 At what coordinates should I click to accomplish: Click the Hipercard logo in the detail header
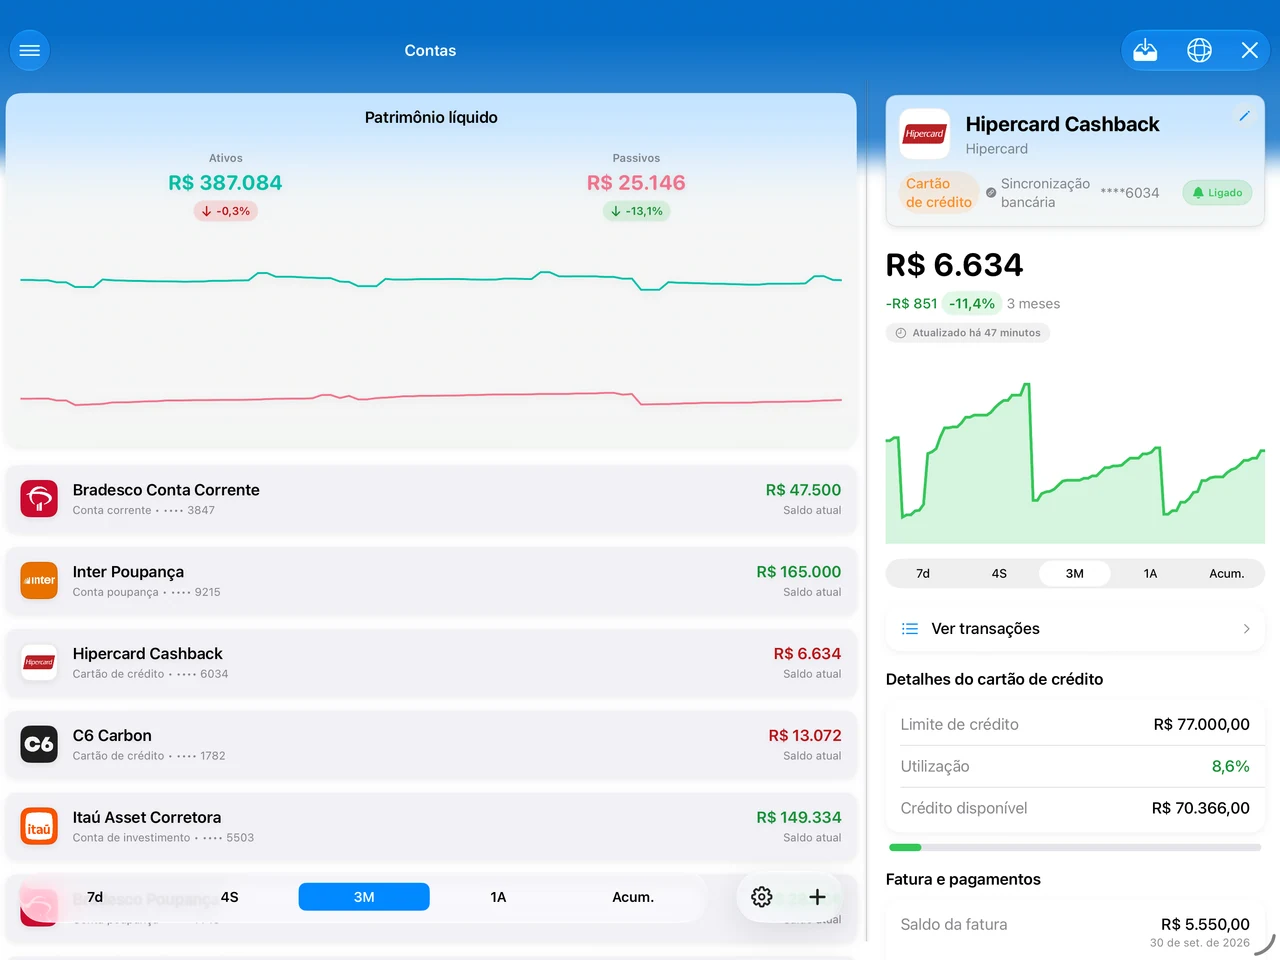925,134
